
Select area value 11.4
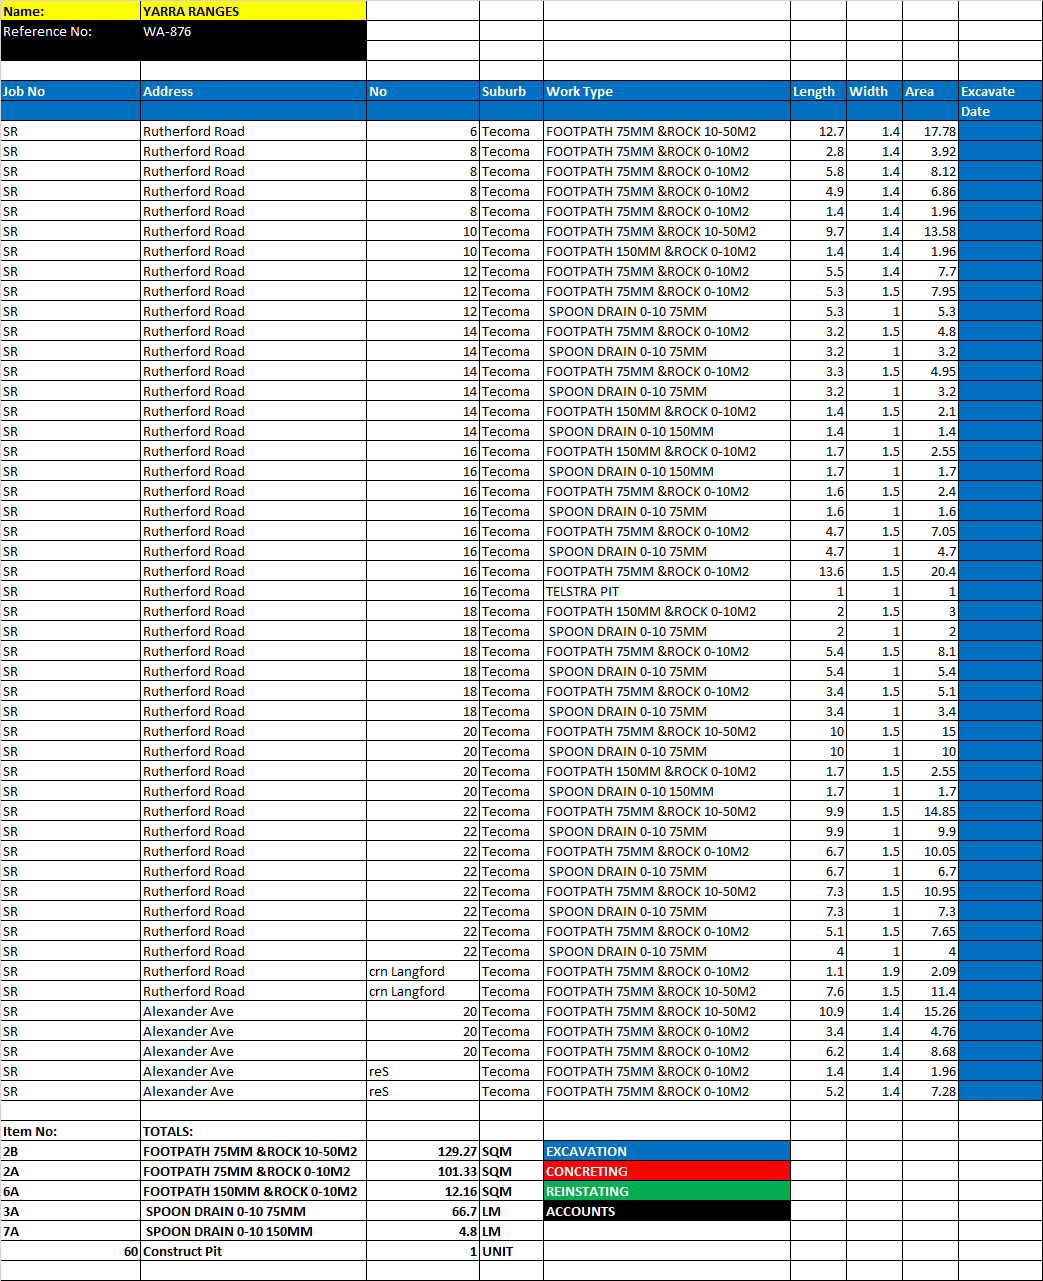[x=930, y=991]
